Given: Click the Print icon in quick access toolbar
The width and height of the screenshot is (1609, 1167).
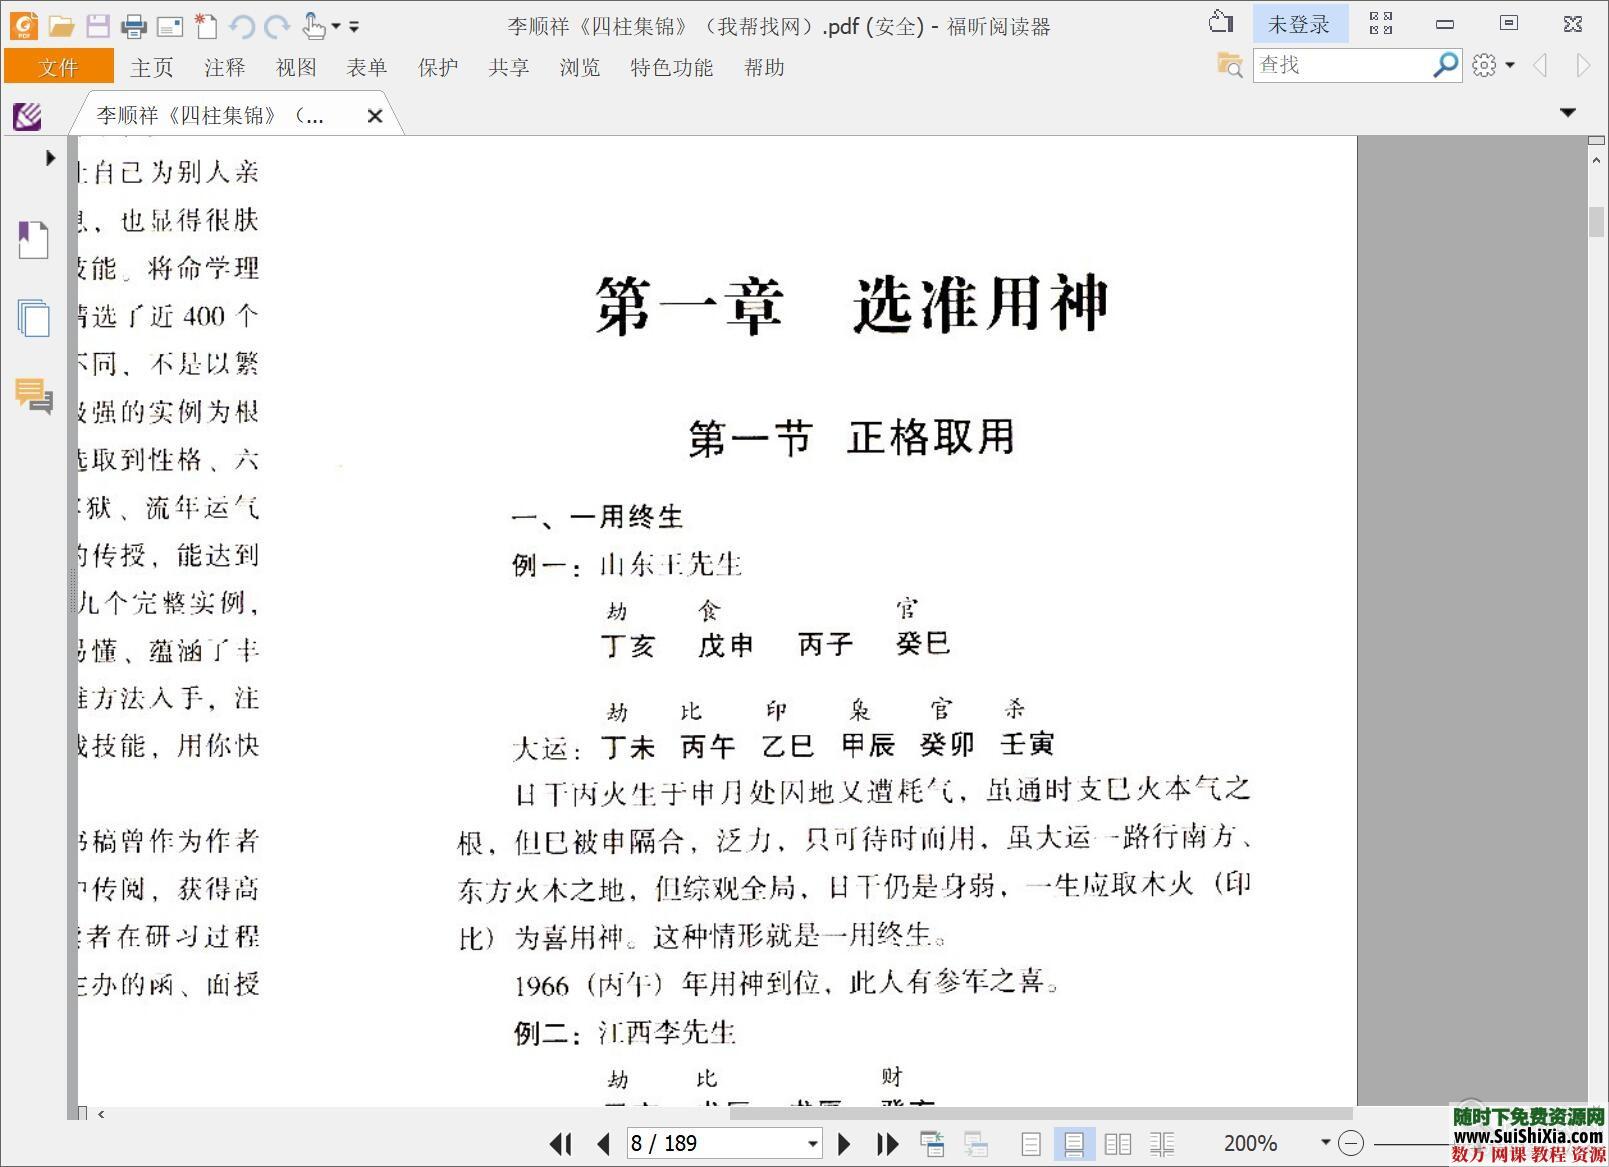Looking at the screenshot, I should tap(133, 25).
